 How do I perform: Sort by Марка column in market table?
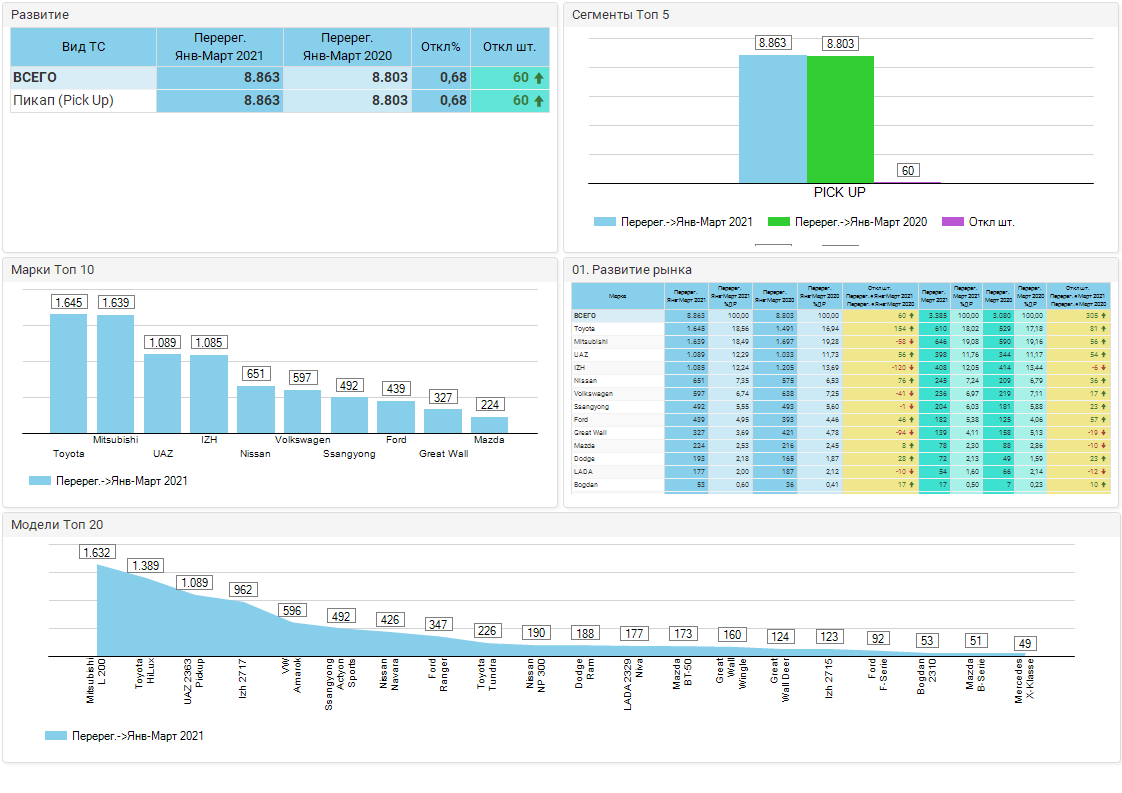coord(617,296)
